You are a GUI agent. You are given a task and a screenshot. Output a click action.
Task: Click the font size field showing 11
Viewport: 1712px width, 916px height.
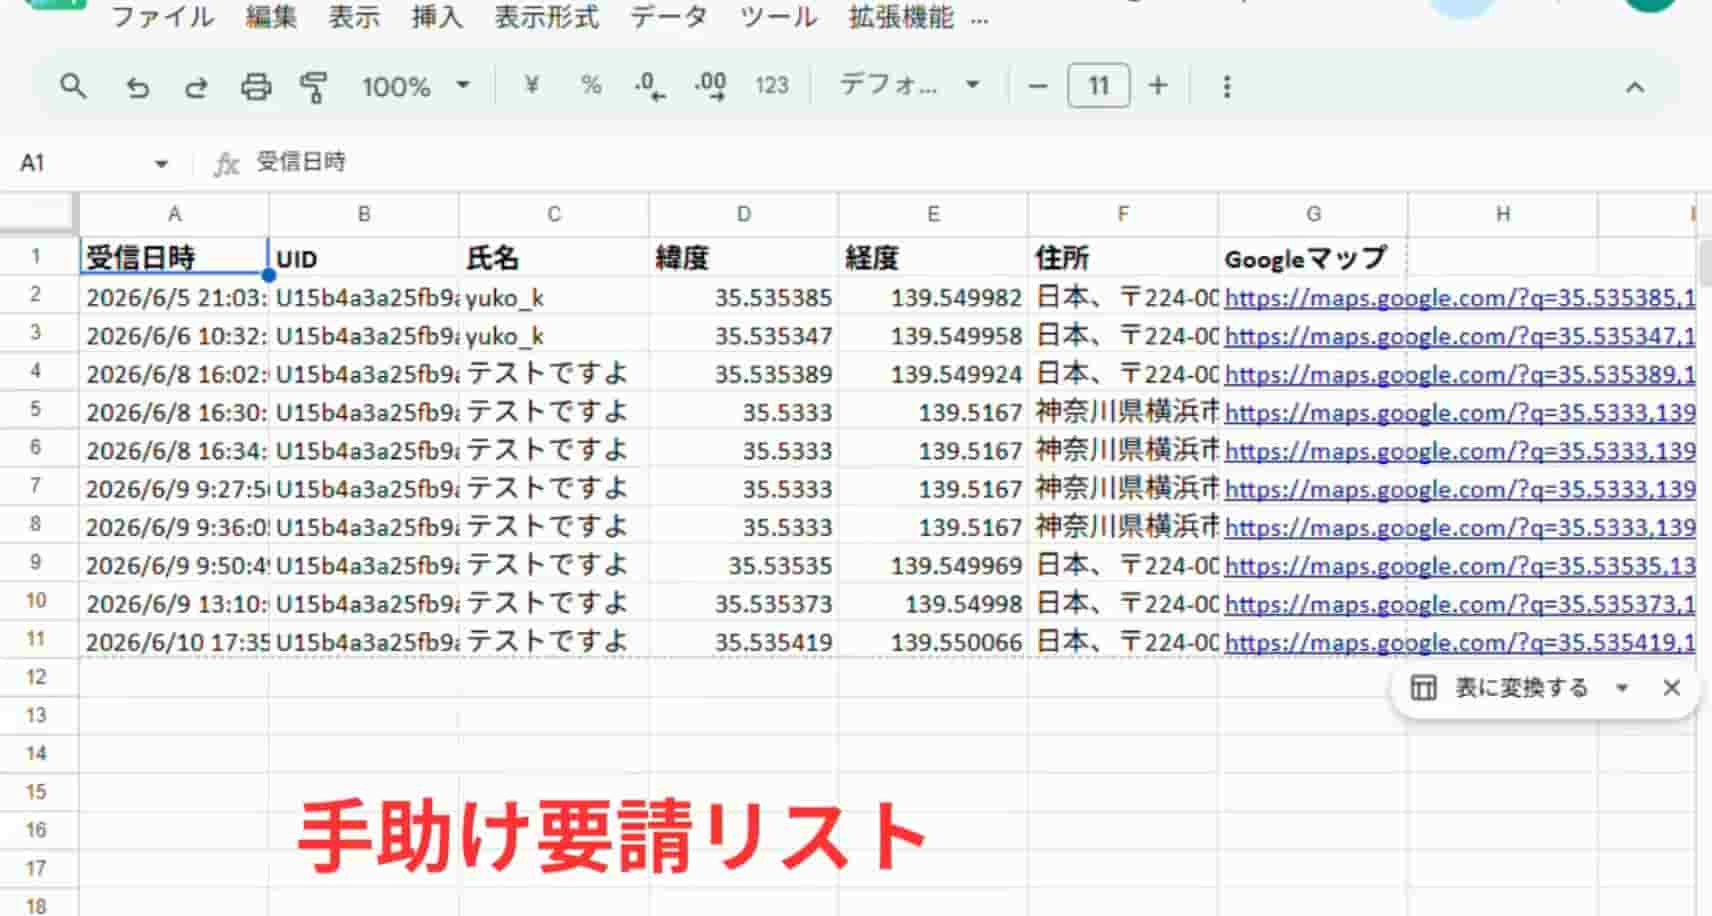pos(1098,85)
